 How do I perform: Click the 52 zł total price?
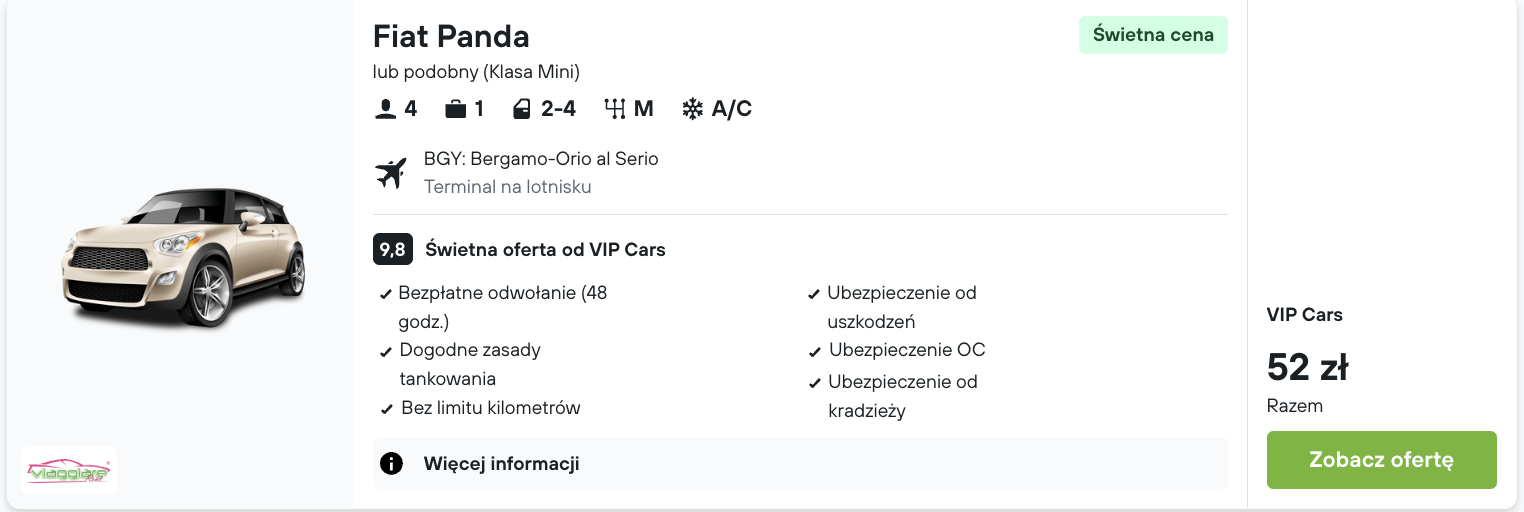(x=1307, y=368)
